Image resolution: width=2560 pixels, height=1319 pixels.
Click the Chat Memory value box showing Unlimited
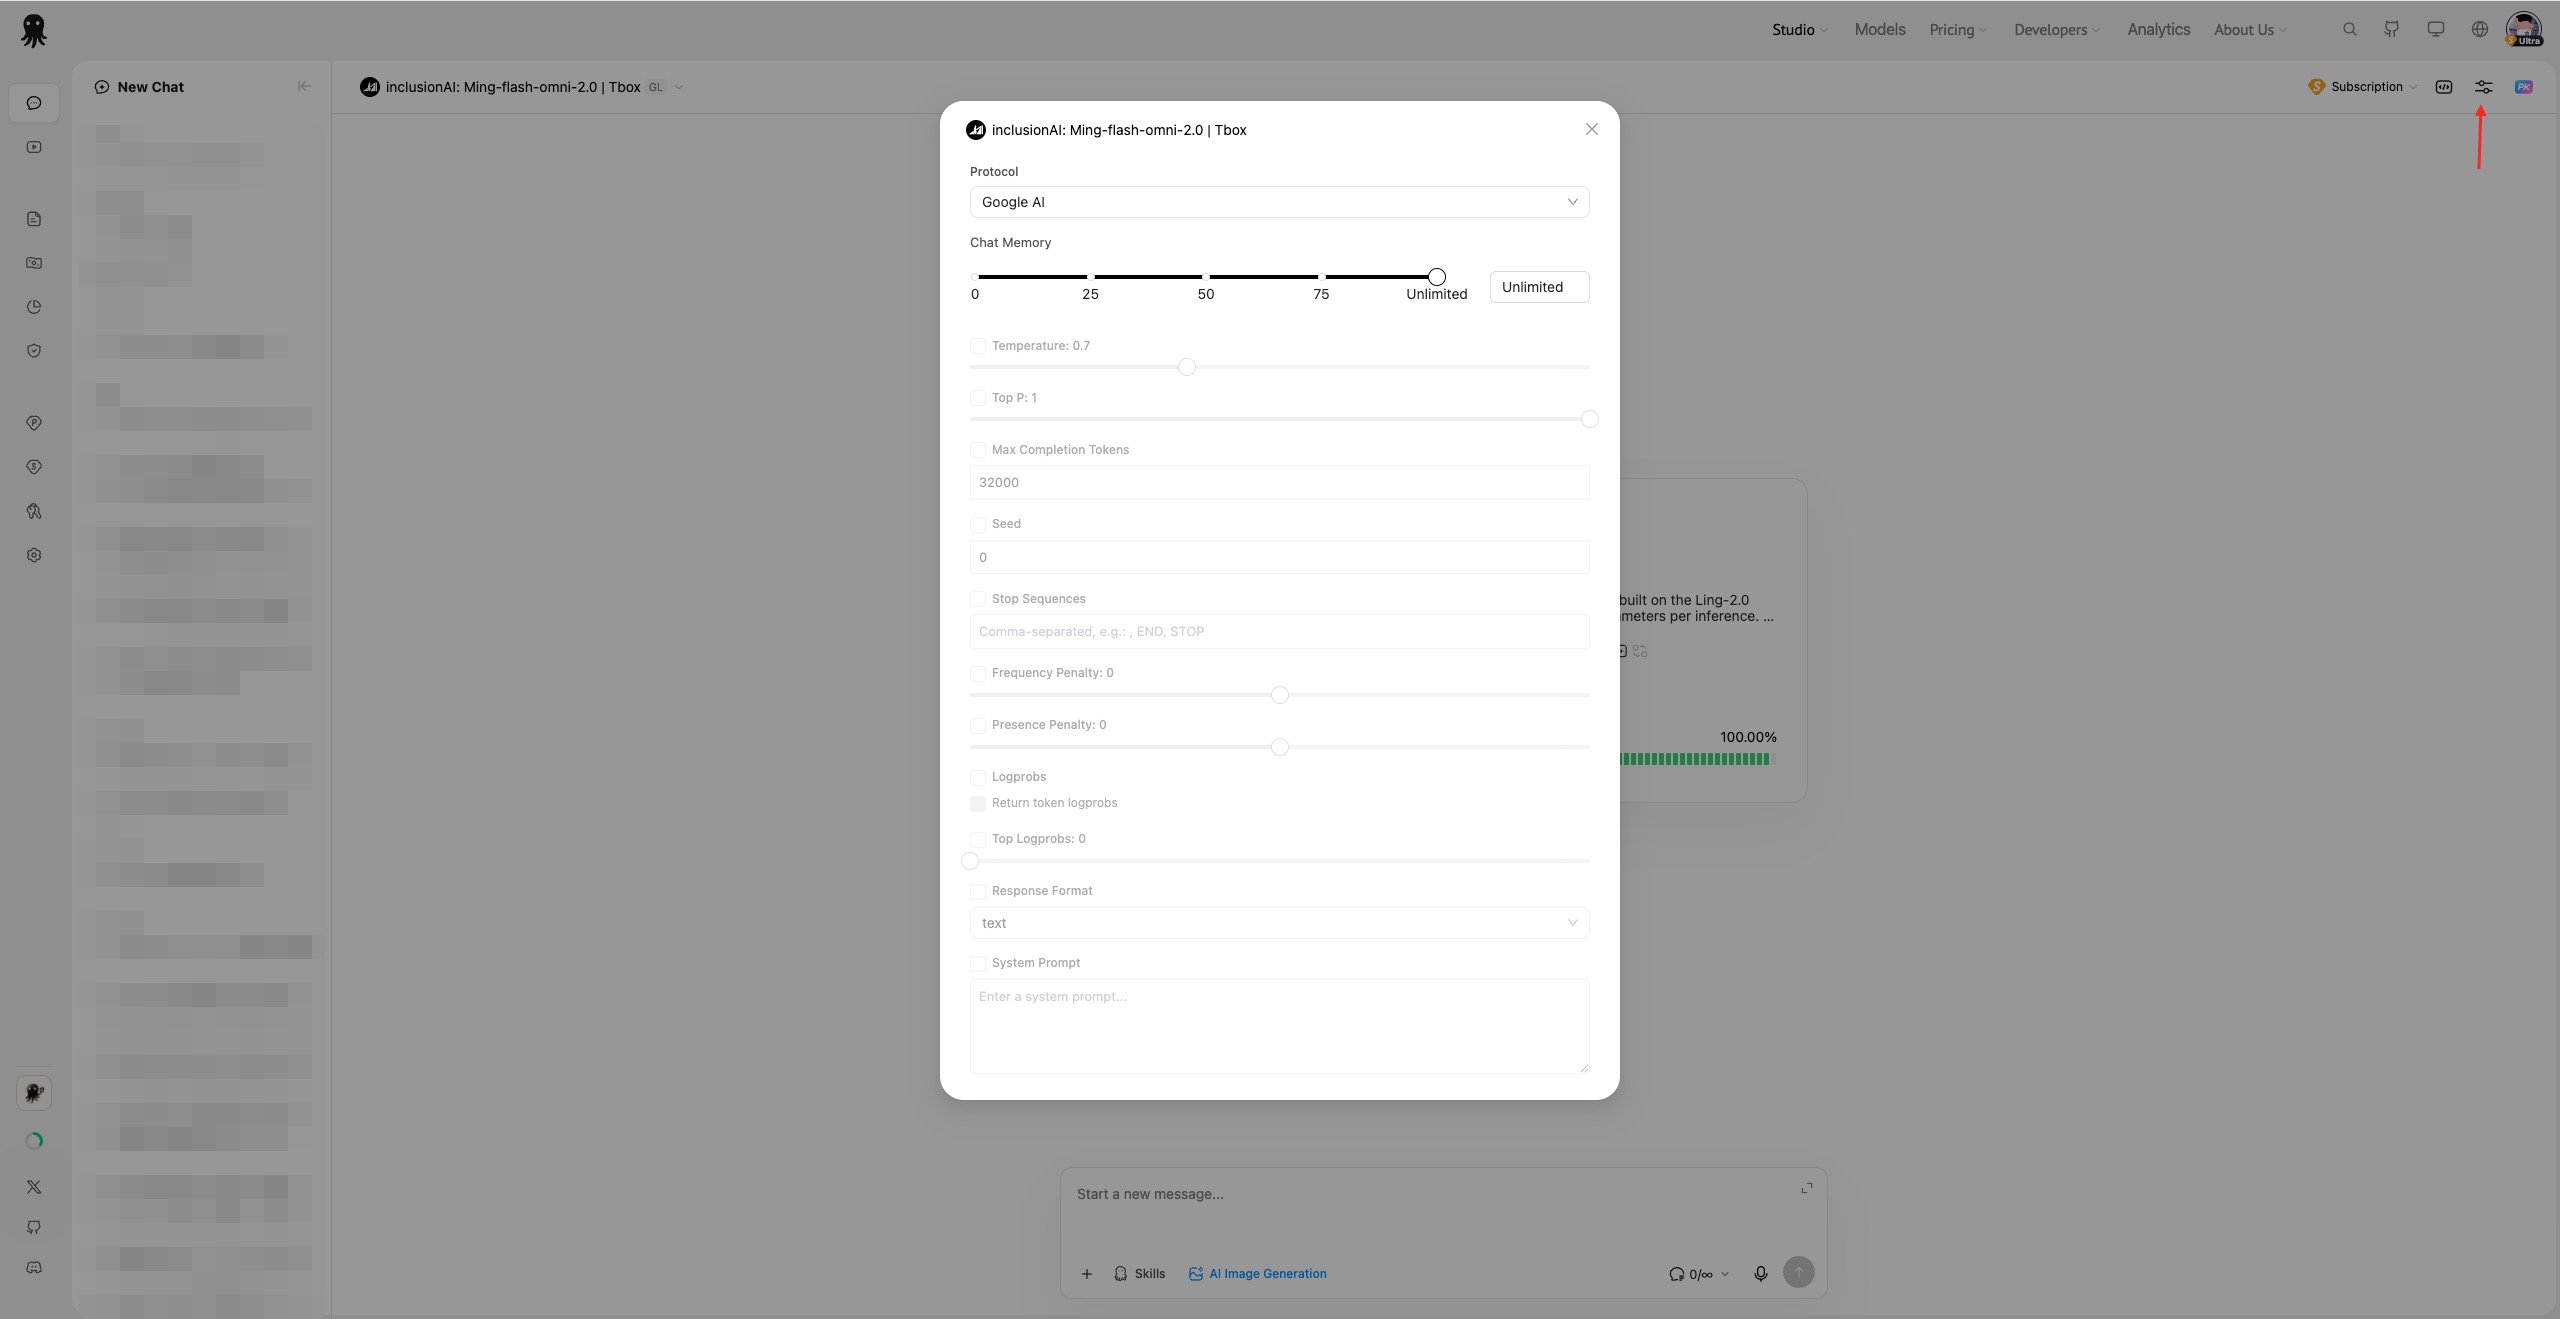click(x=1539, y=287)
